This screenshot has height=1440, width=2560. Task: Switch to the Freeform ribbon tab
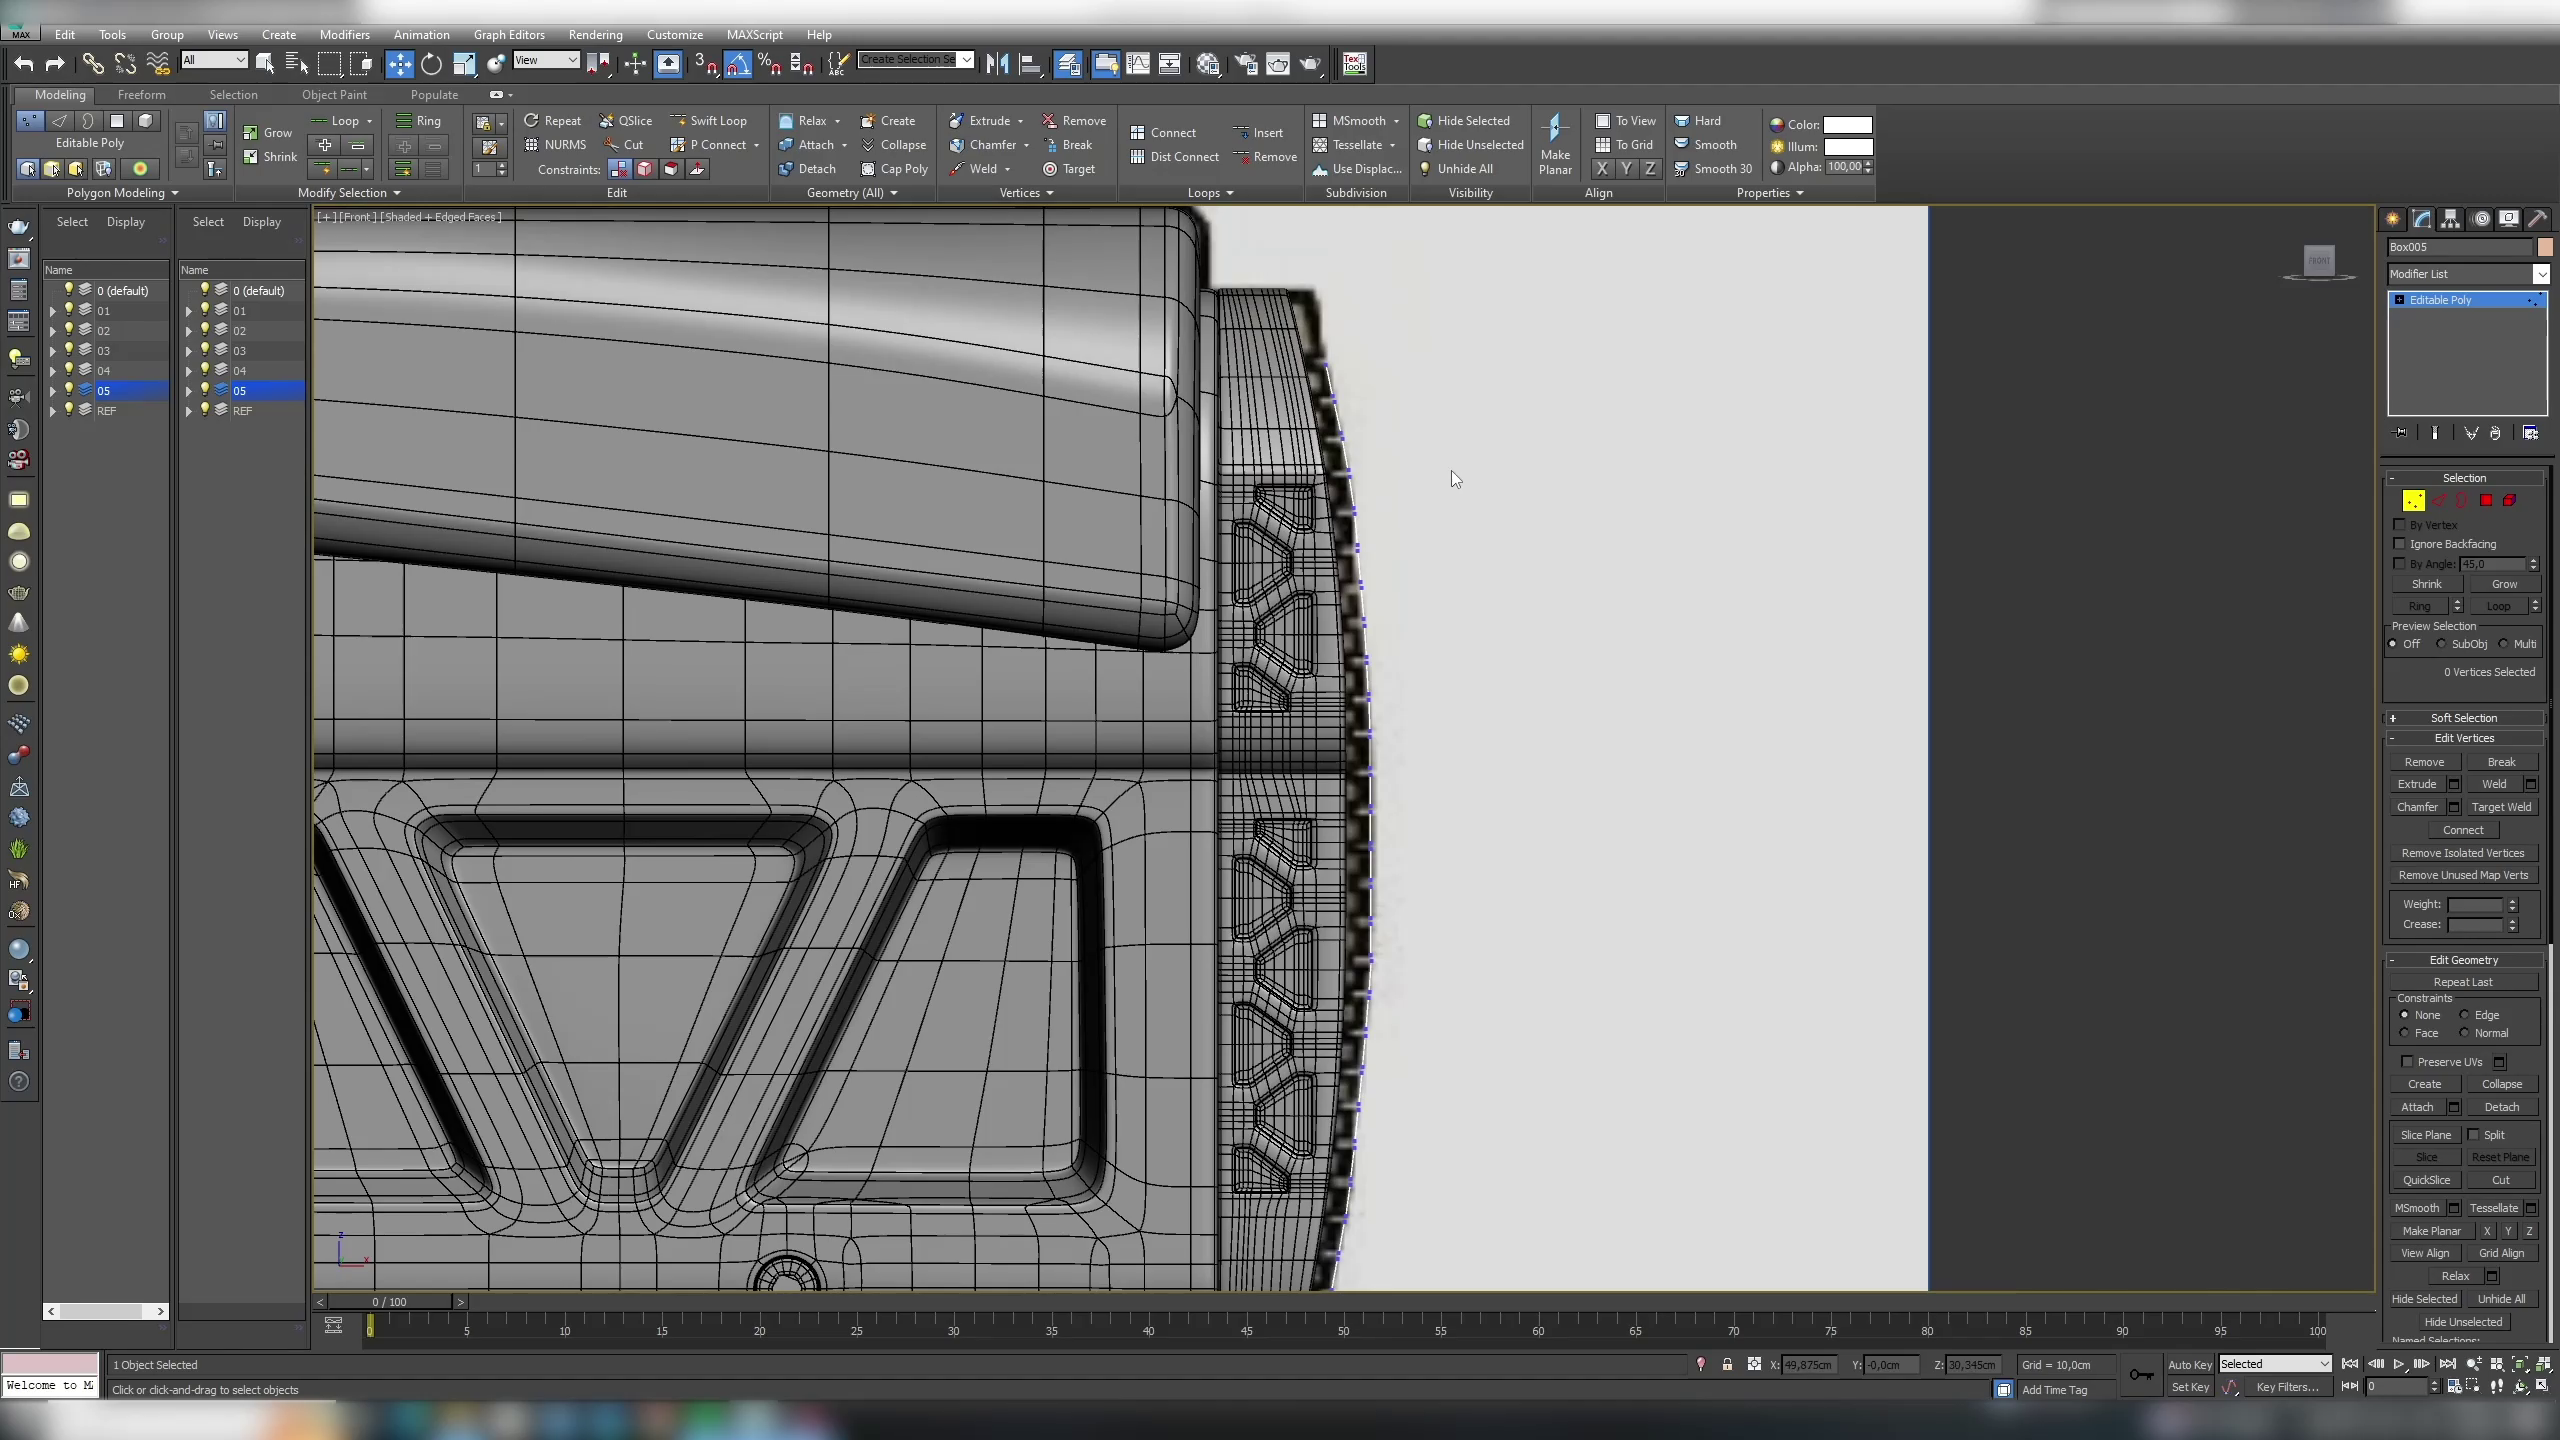pos(142,95)
